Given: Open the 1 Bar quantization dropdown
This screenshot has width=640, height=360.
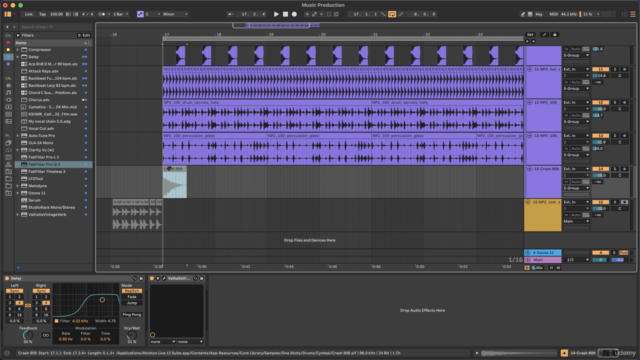Looking at the screenshot, I should click(x=120, y=14).
